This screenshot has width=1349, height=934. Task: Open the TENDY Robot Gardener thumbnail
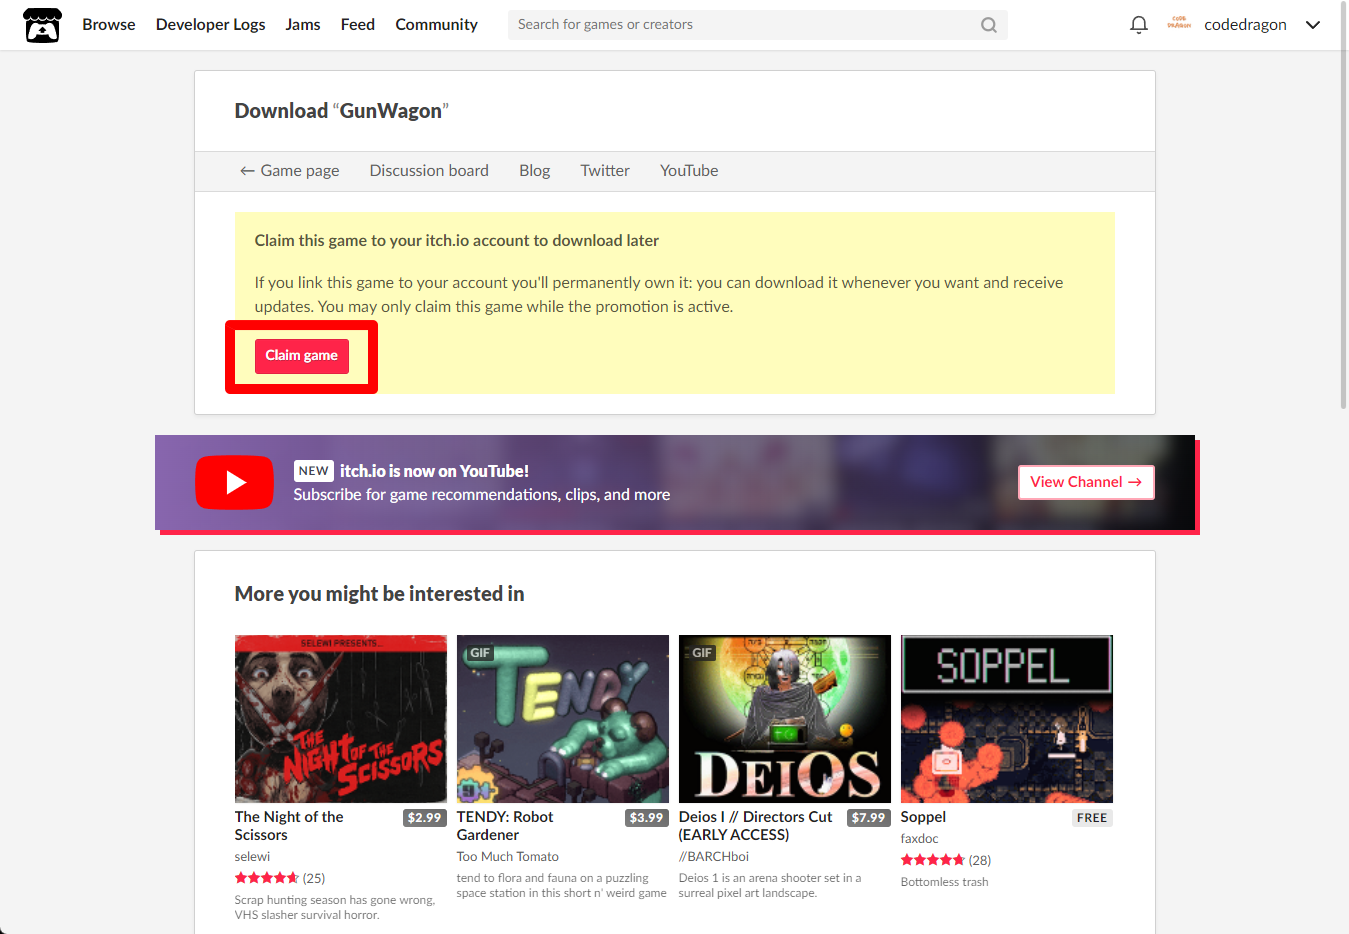(562, 718)
